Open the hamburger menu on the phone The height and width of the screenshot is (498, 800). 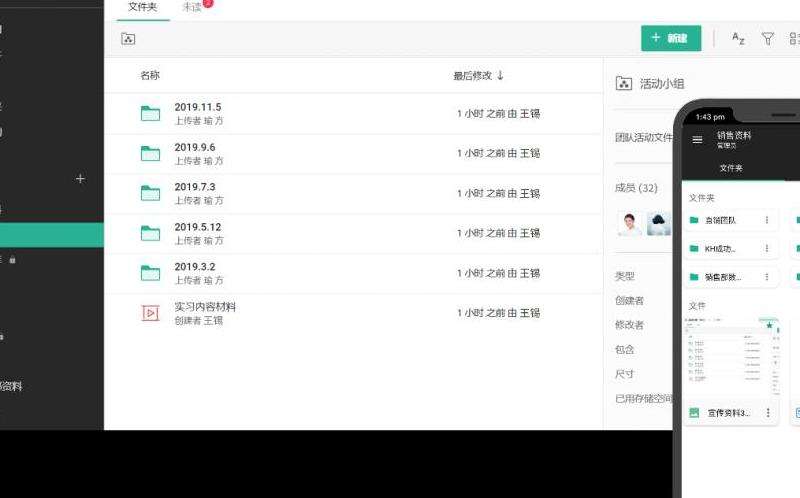[697, 140]
